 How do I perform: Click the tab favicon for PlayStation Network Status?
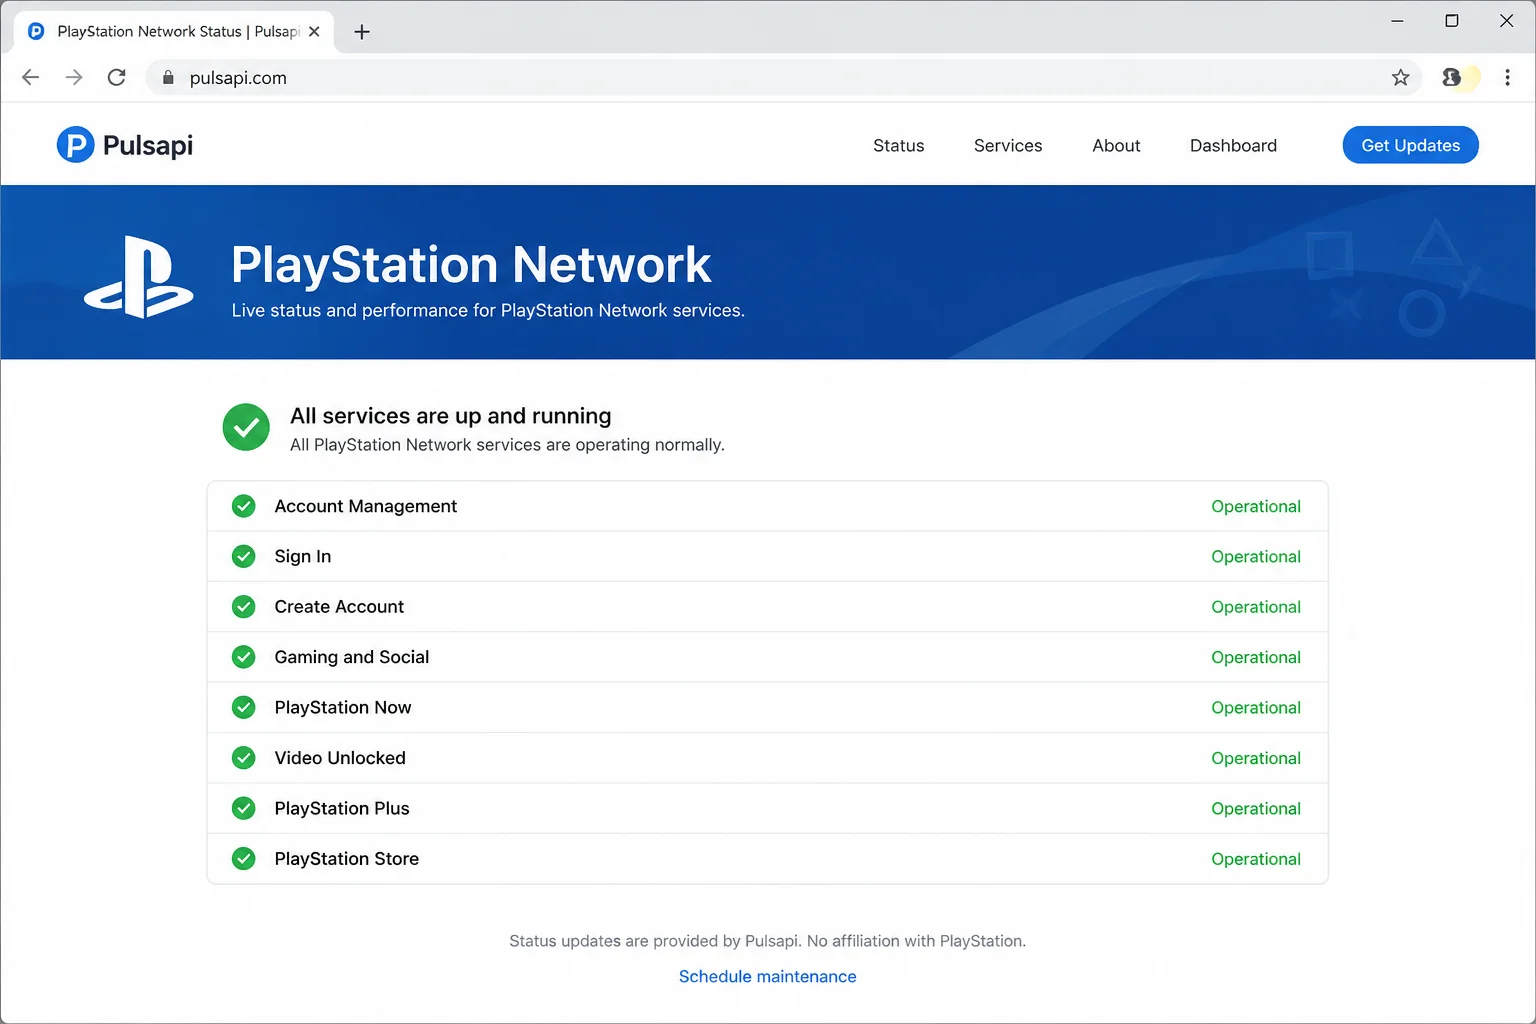(36, 31)
